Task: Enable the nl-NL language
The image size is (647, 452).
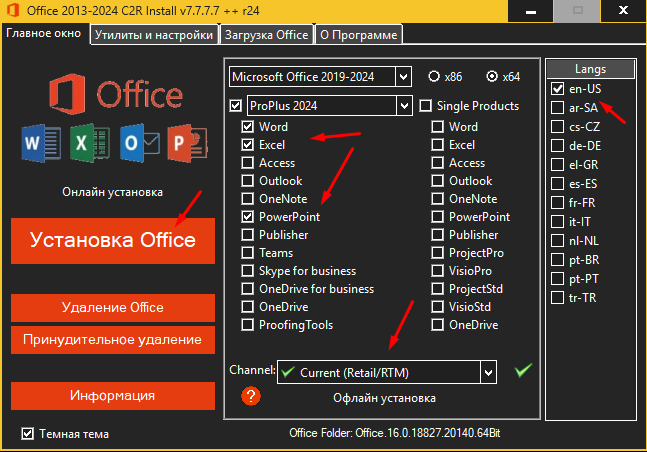Action: 557,241
